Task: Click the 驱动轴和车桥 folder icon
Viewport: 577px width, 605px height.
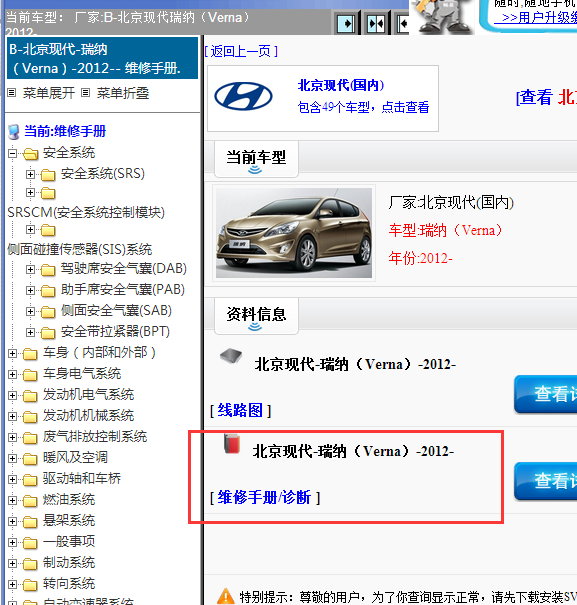Action: tap(30, 480)
